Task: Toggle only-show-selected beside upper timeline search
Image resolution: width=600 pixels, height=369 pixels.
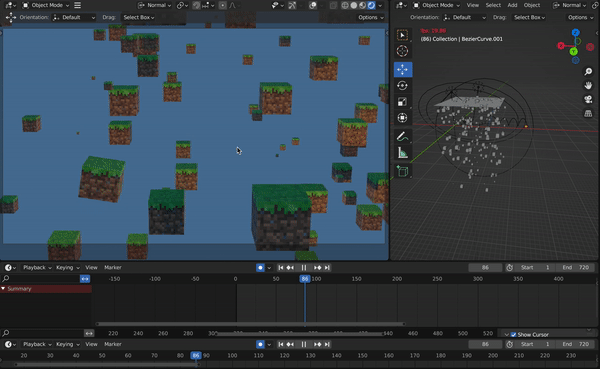Action: [x=85, y=279]
